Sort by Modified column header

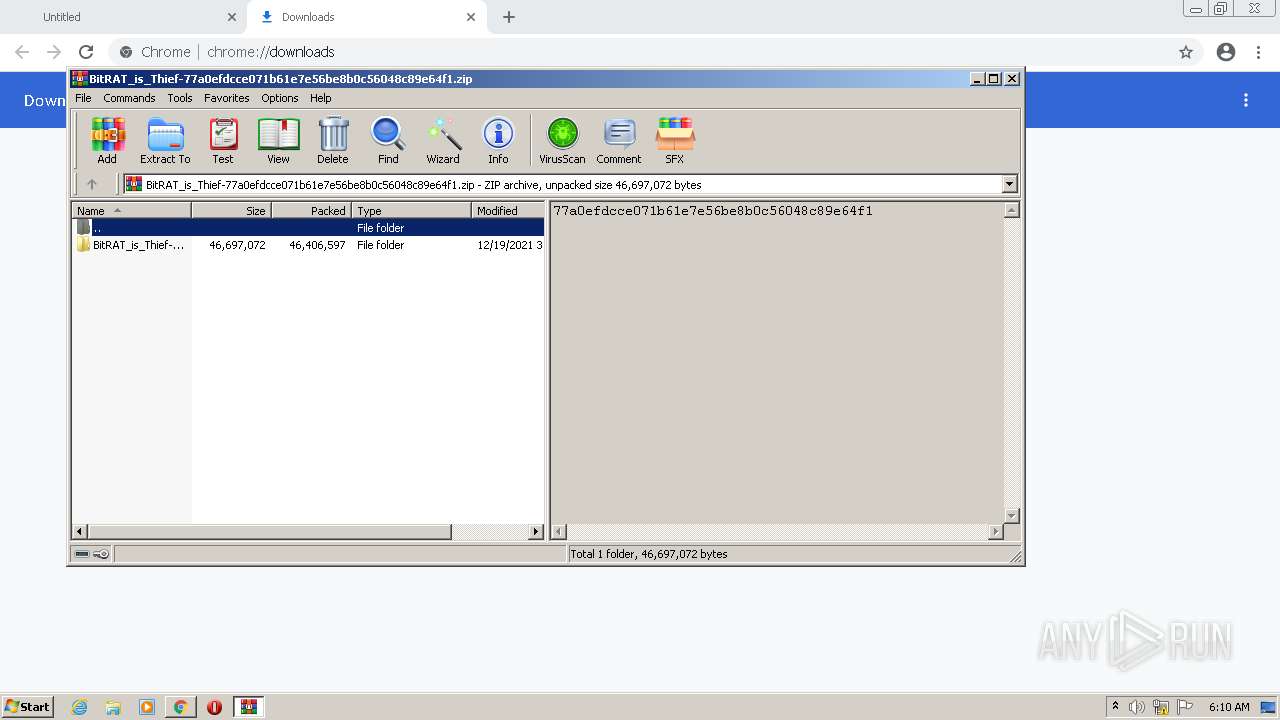point(508,210)
